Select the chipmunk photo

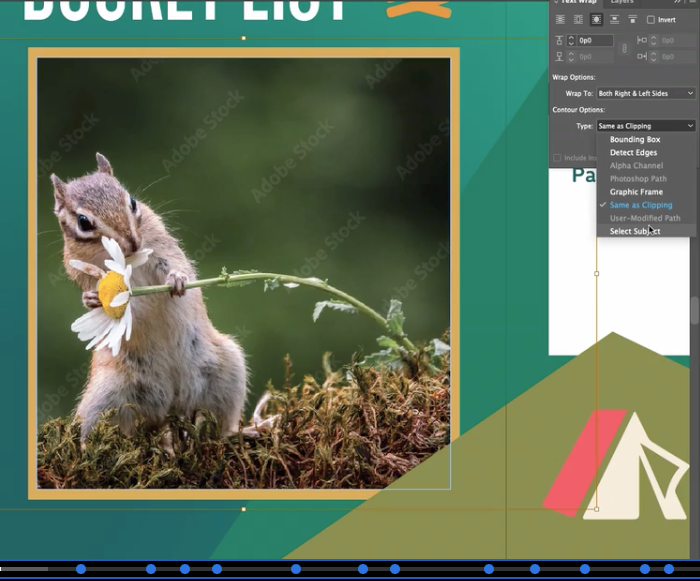pos(243,273)
